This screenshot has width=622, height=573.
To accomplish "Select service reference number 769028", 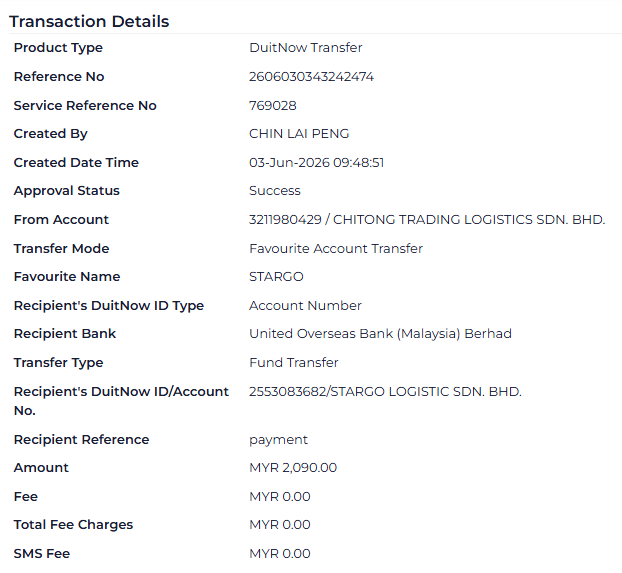I will click(x=273, y=106).
